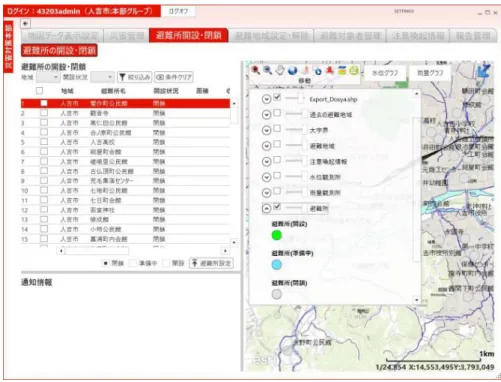This screenshot has height=382, width=501.
Task: Open the 雨量グラフ button on map
Action: point(430,73)
